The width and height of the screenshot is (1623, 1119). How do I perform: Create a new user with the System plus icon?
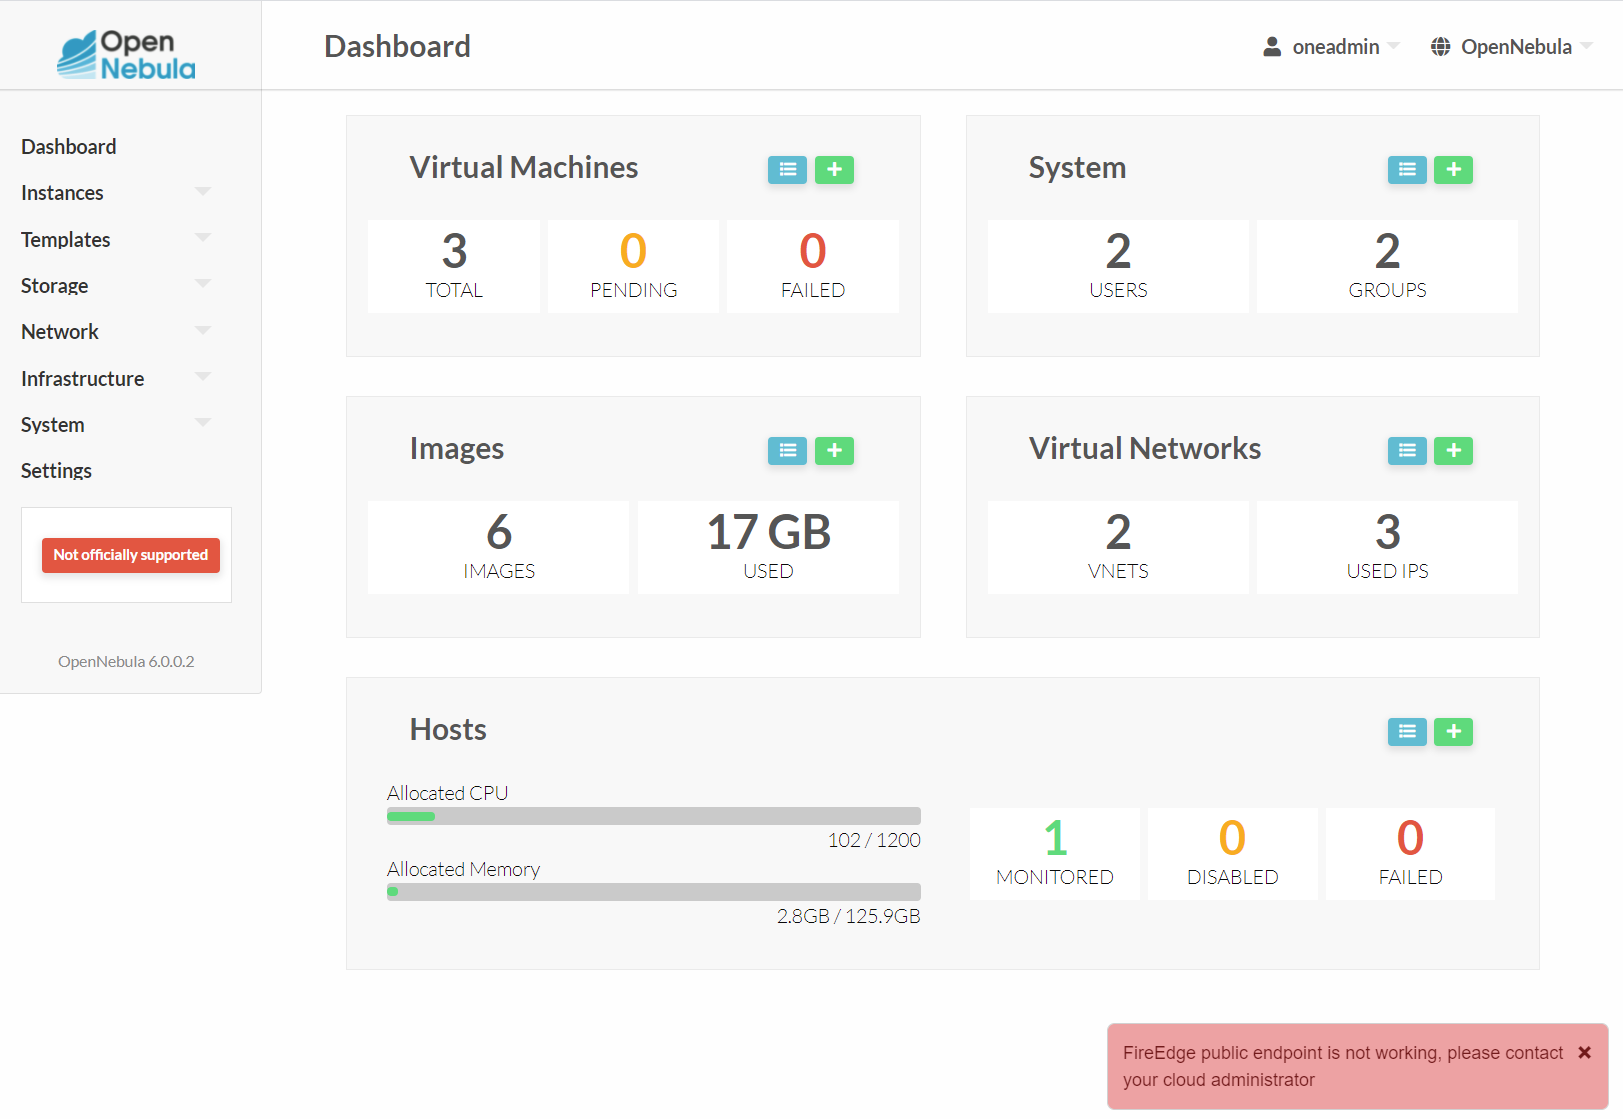[x=1453, y=170]
